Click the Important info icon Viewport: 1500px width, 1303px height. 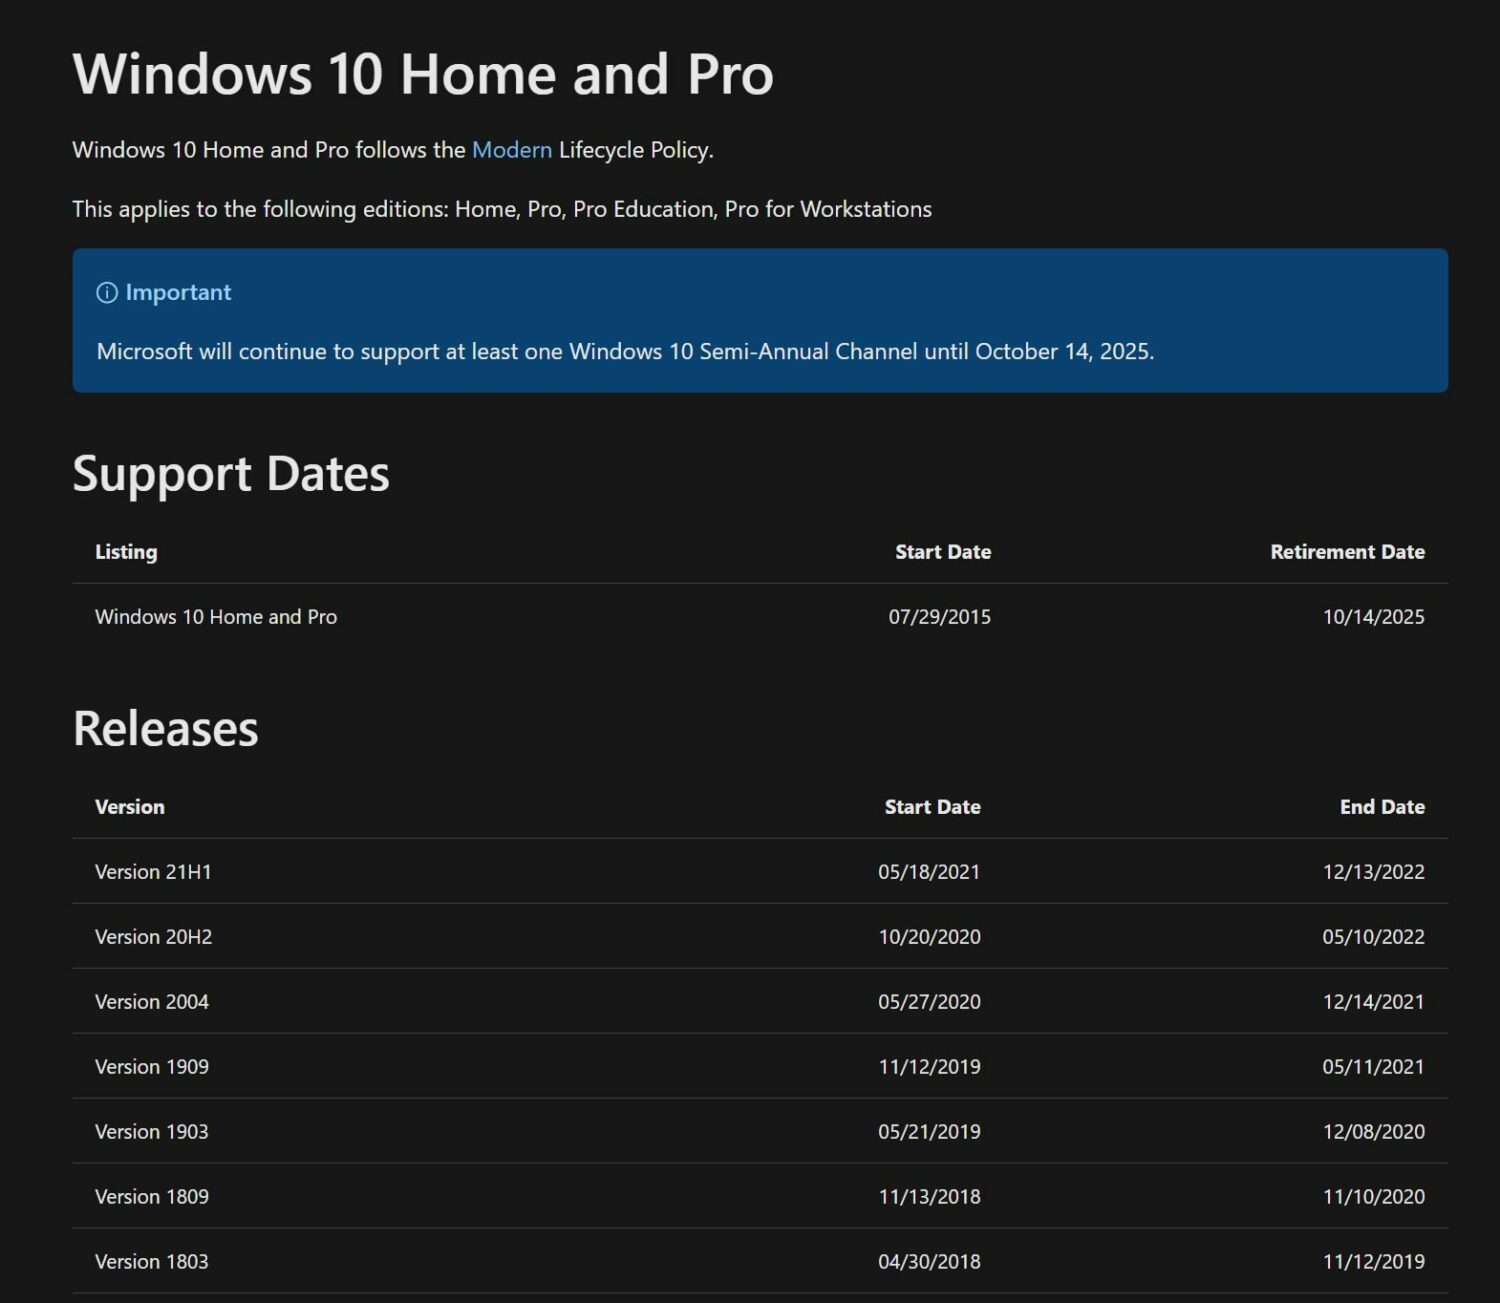click(x=106, y=292)
